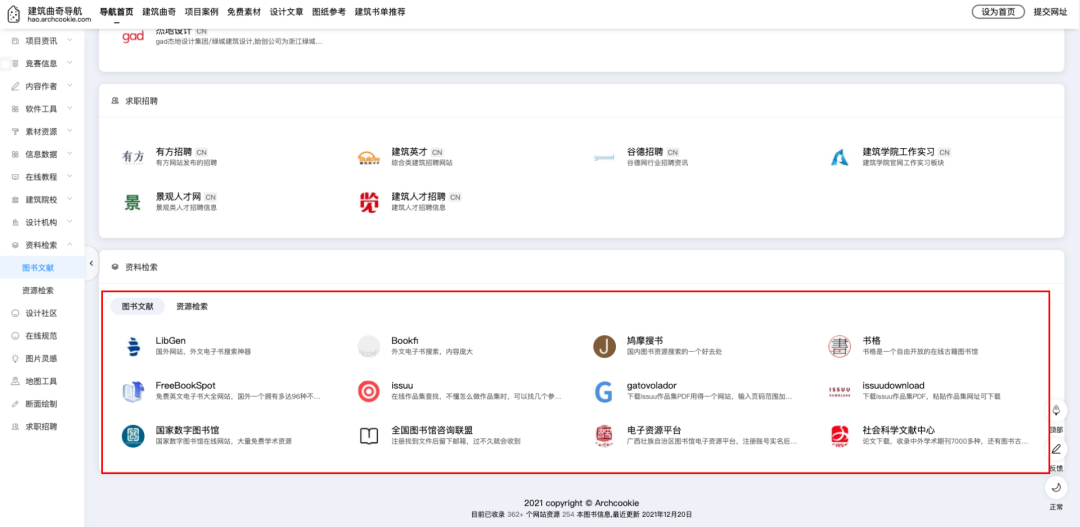Image resolution: width=1080 pixels, height=527 pixels.
Task: Collapse the sidebar with arrow handle
Action: [91, 263]
